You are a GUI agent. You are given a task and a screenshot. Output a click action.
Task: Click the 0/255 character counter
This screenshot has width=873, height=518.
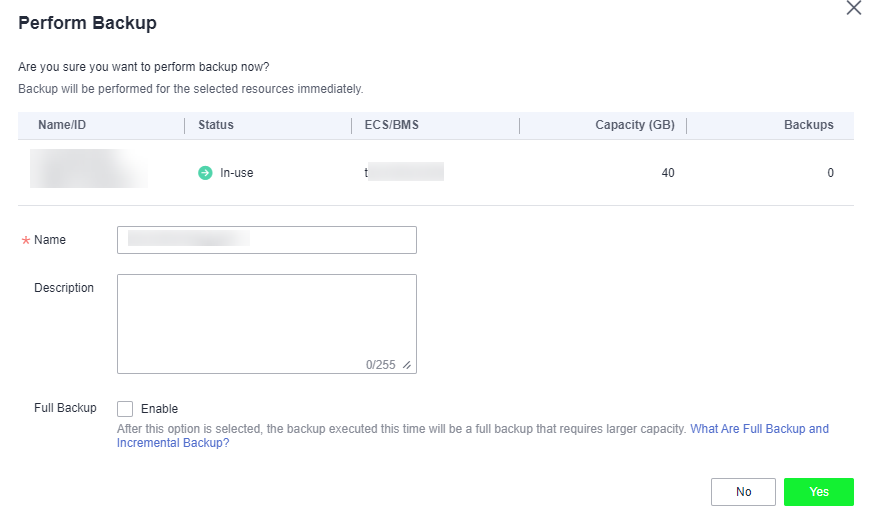coord(380,365)
